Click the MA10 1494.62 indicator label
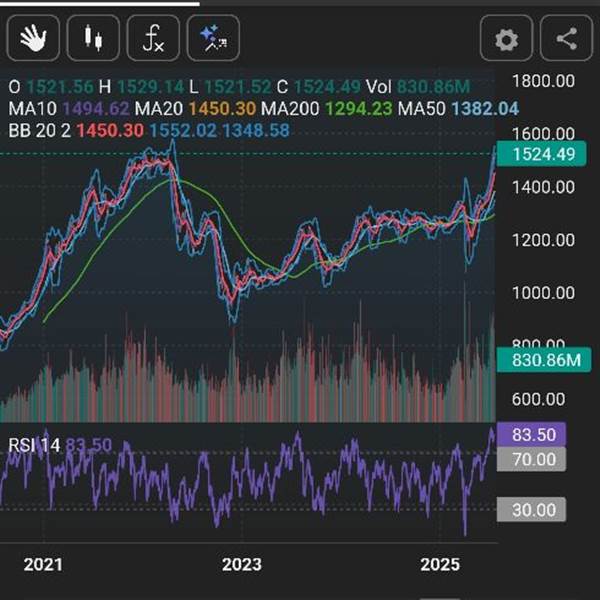The width and height of the screenshot is (600, 600). pyautogui.click(x=69, y=109)
